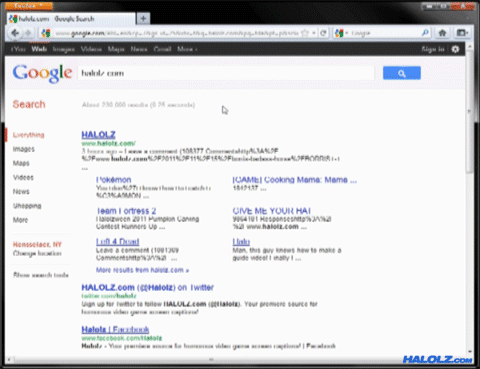This screenshot has height=369, width=480.
Task: Open the Firefox menu dropdown
Action: tap(29, 6)
